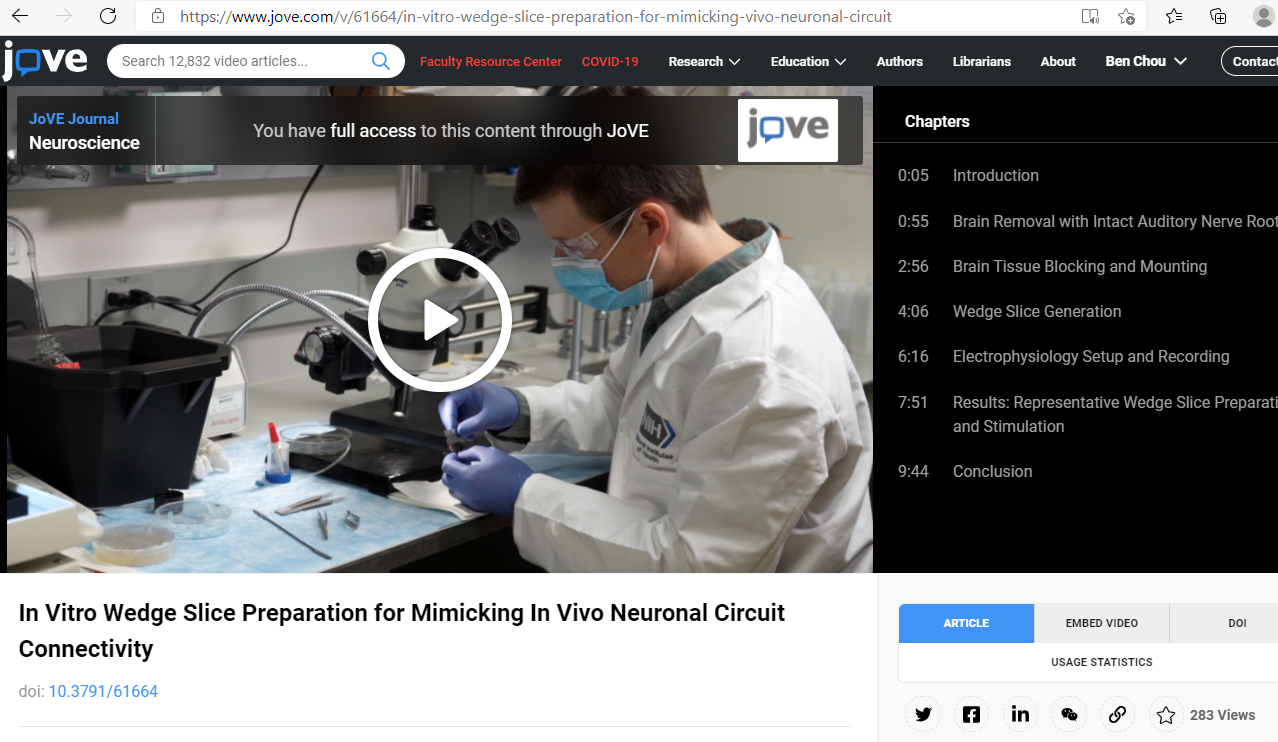Switch to the Embed Video tab
Screen dimensions: 1278x742
[x=1101, y=623]
